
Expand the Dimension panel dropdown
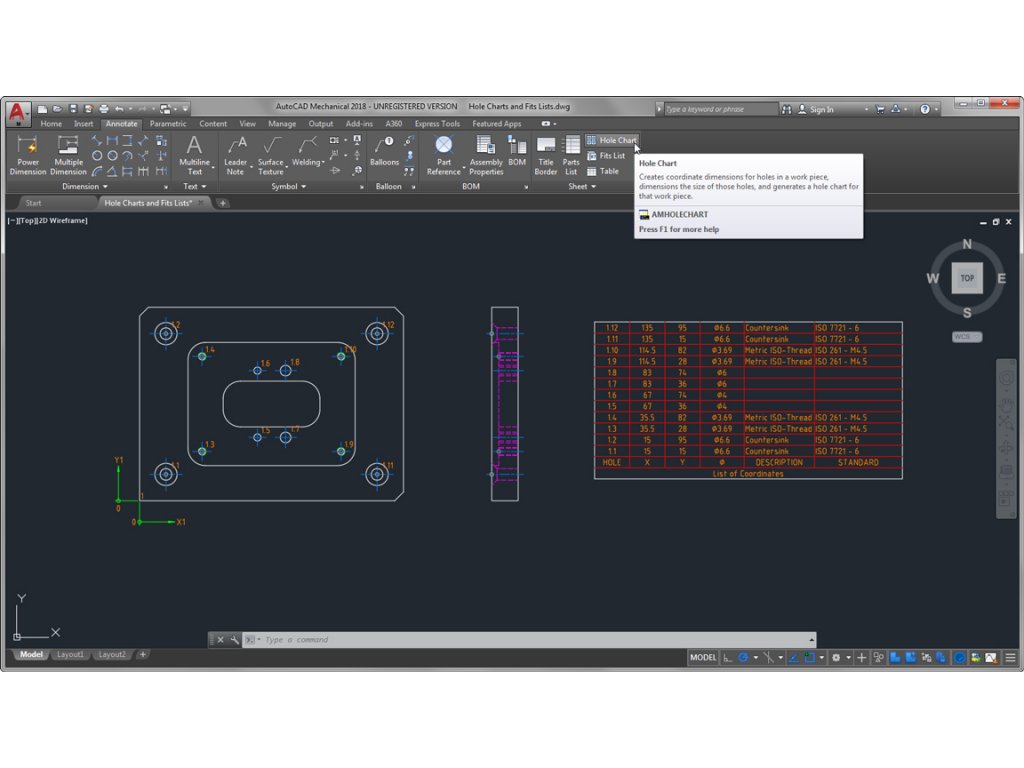[85, 187]
